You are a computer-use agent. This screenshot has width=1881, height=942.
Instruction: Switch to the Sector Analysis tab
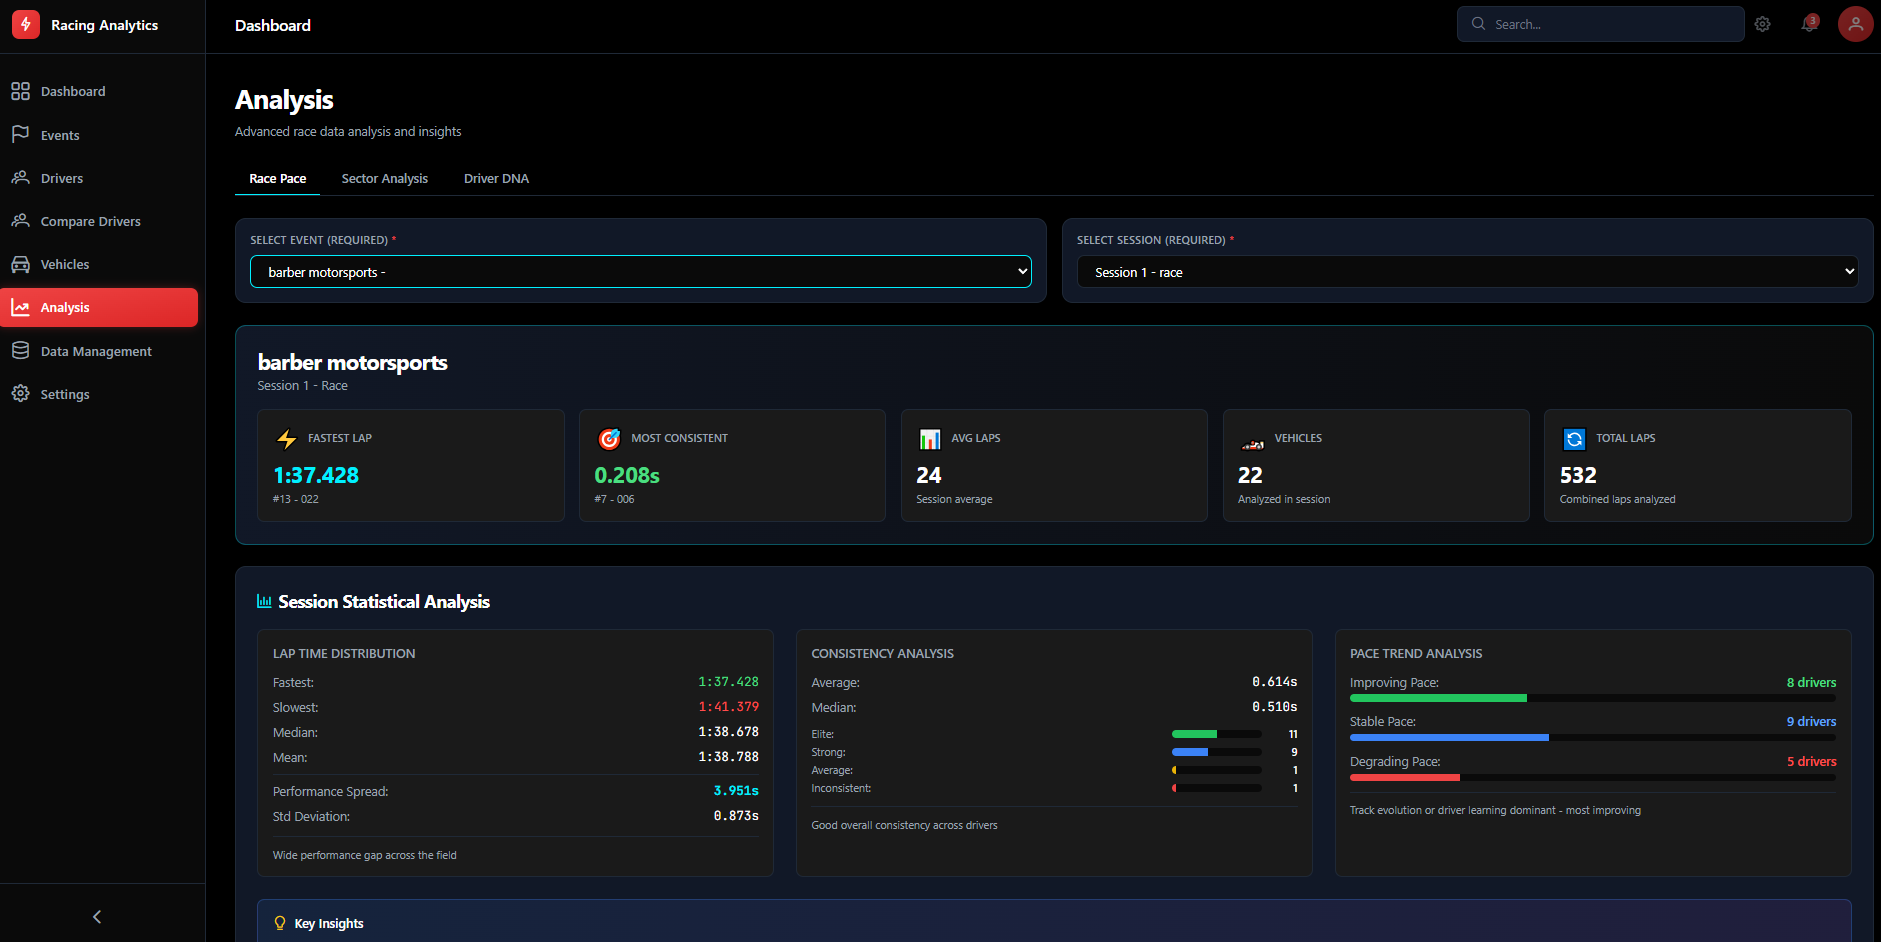click(385, 179)
